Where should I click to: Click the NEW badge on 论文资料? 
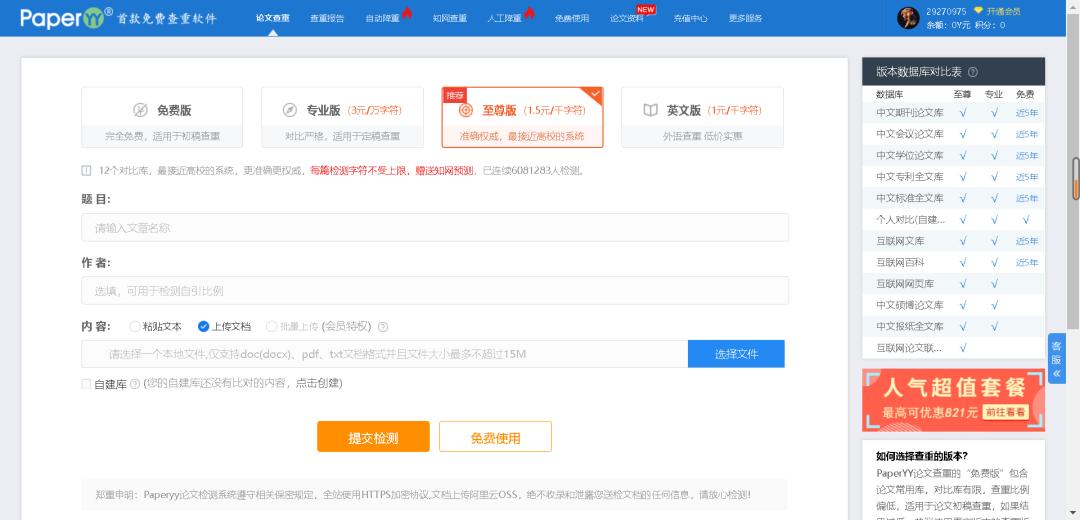645,9
